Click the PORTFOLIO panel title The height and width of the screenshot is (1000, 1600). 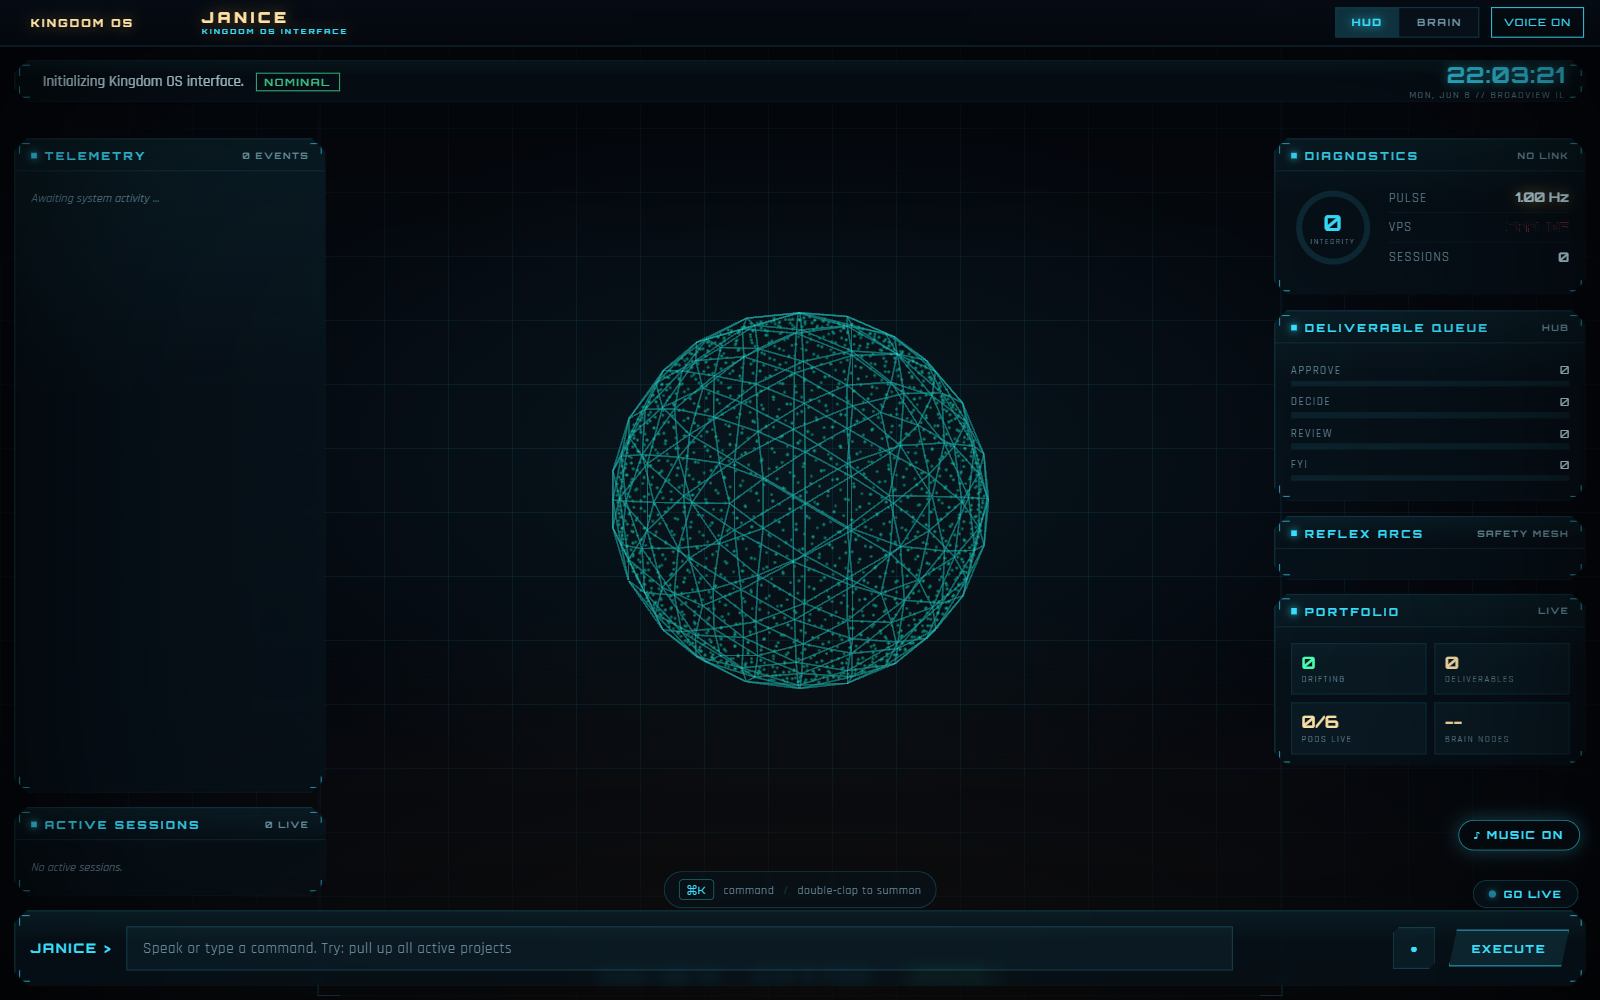1351,612
